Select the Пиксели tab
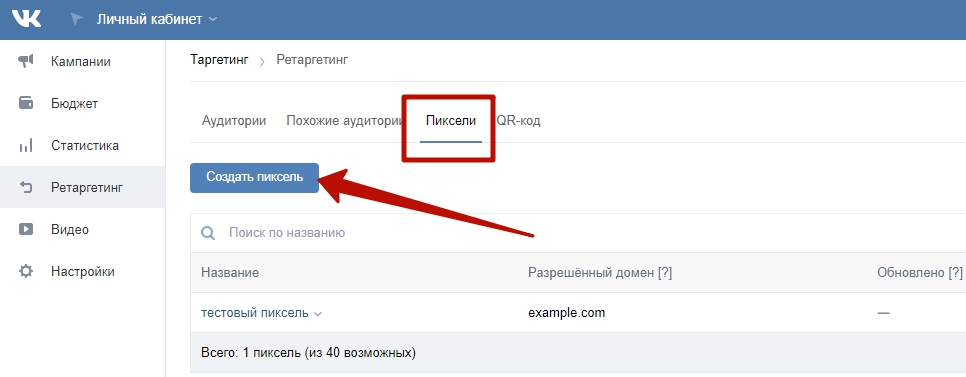 coord(451,121)
